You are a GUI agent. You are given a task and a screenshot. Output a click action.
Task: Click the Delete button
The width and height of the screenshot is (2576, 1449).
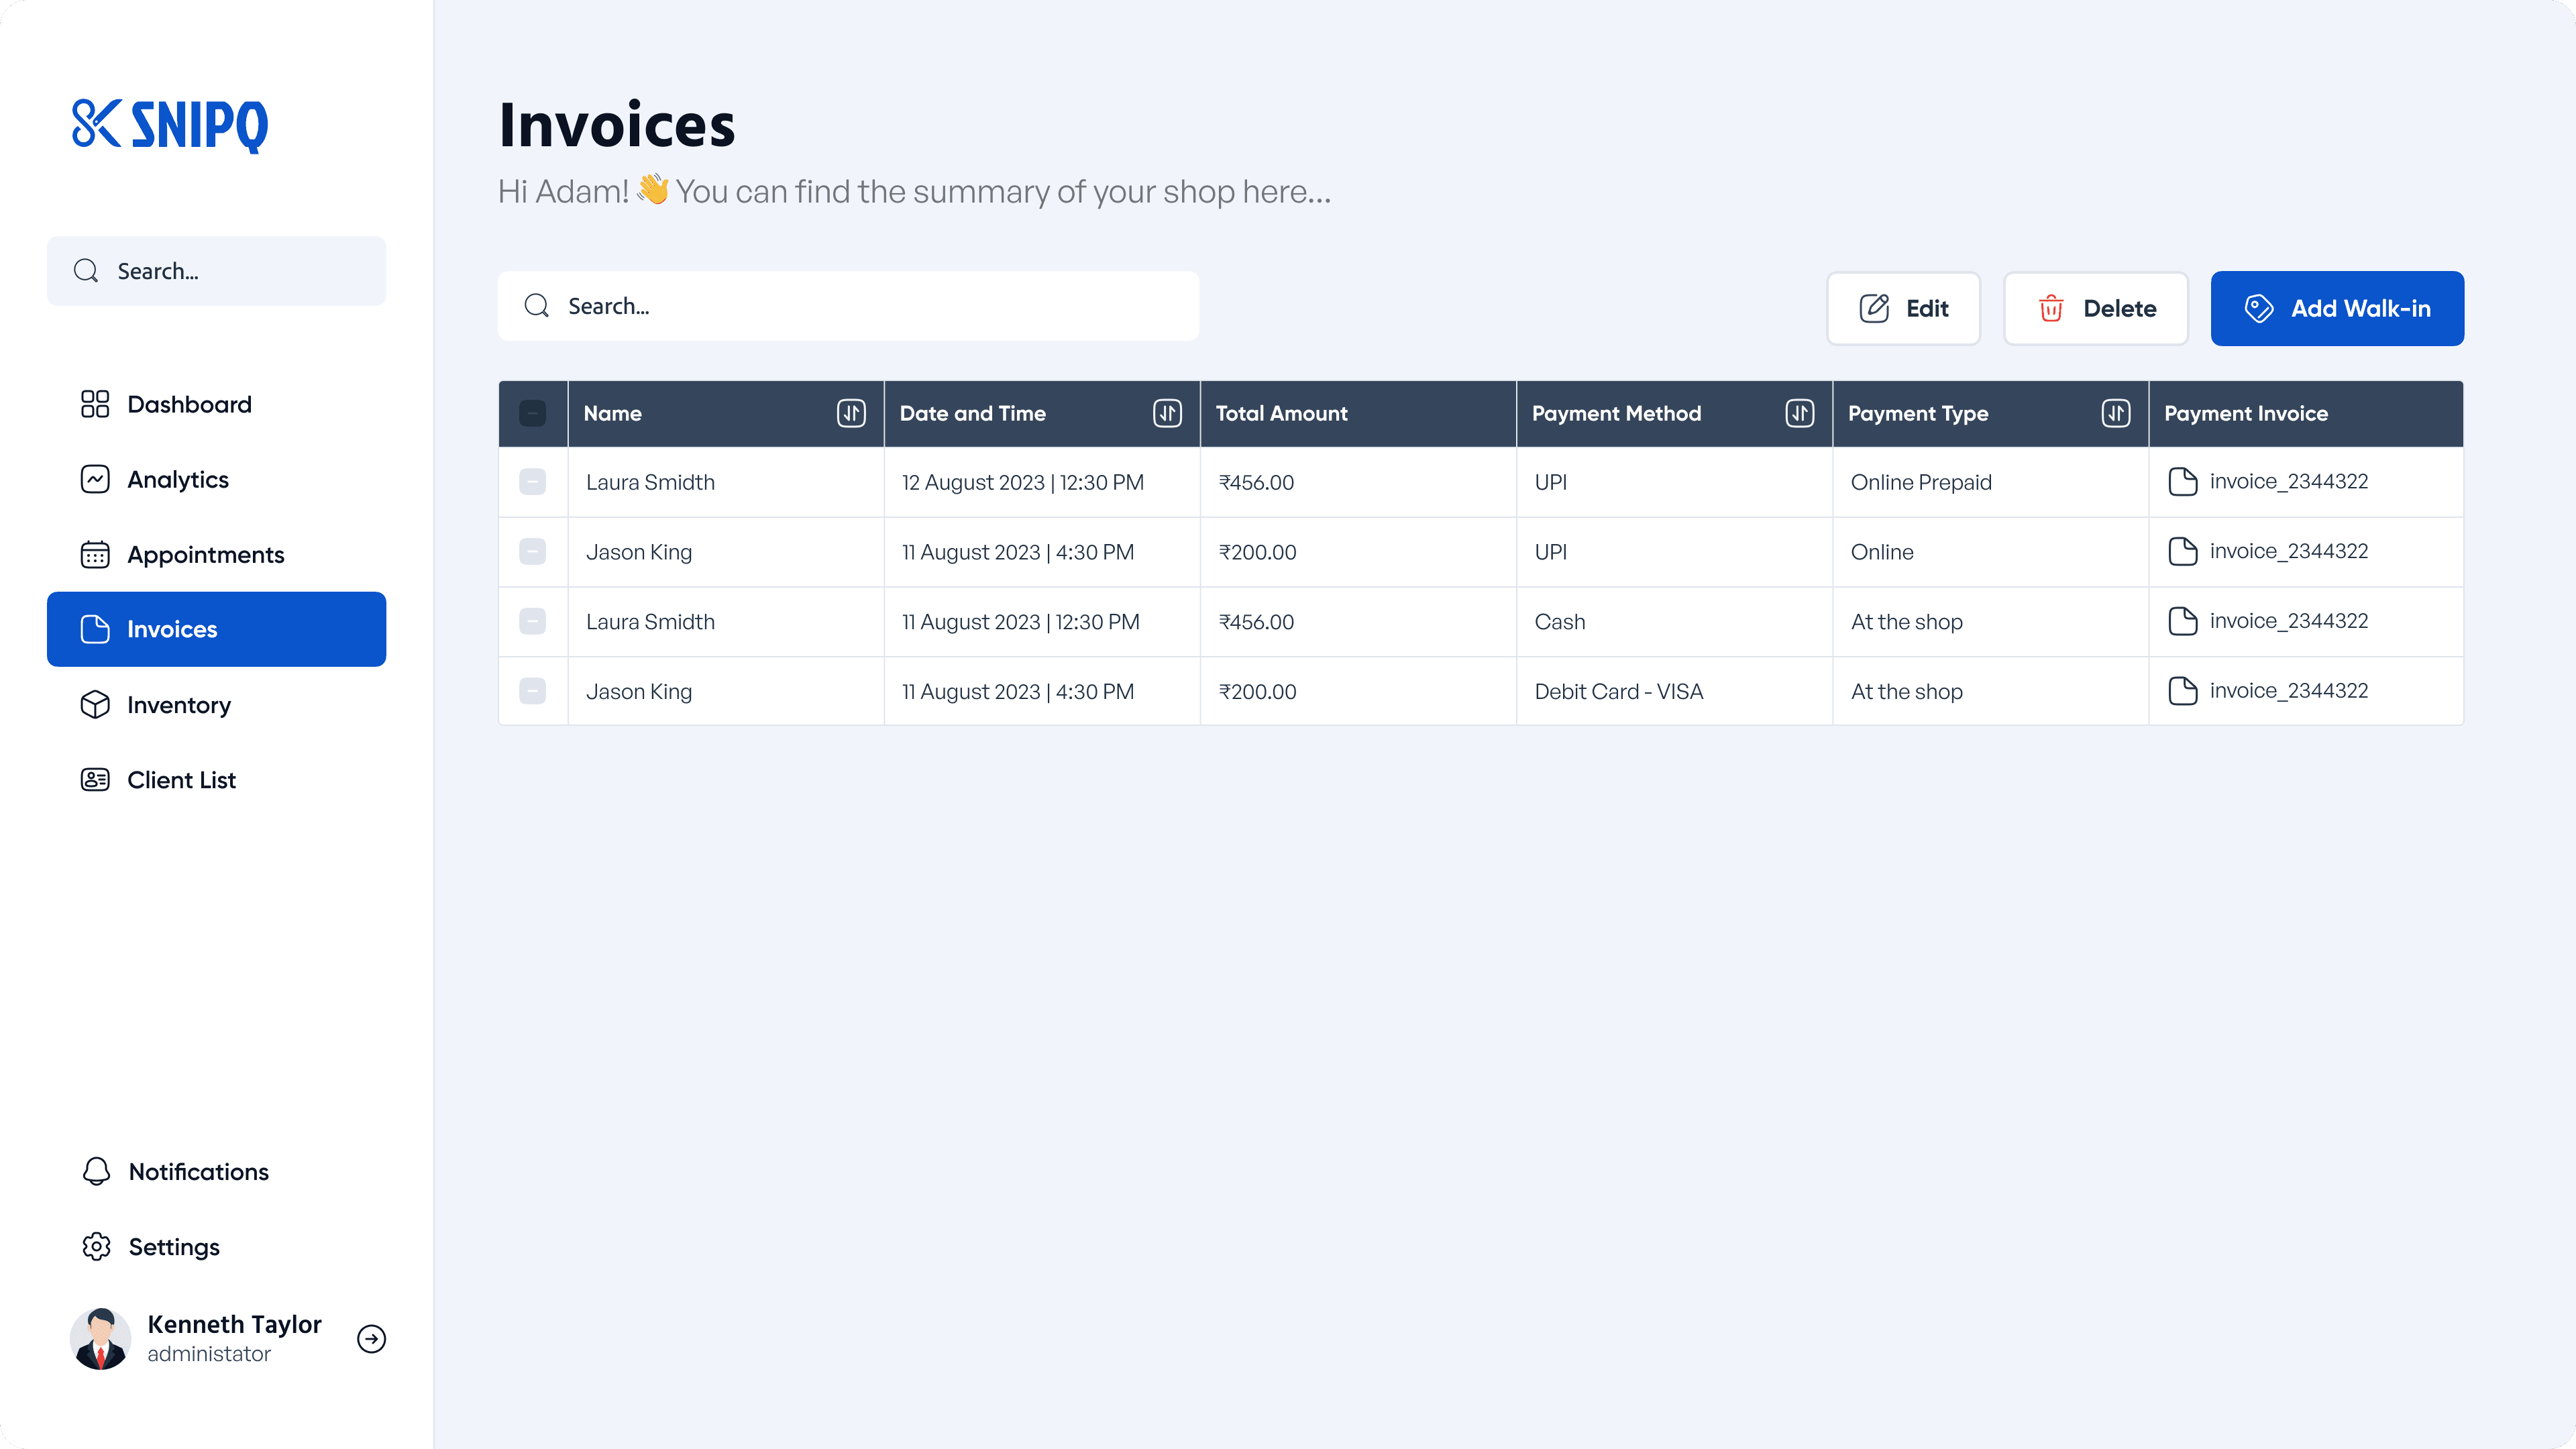[x=2096, y=308]
